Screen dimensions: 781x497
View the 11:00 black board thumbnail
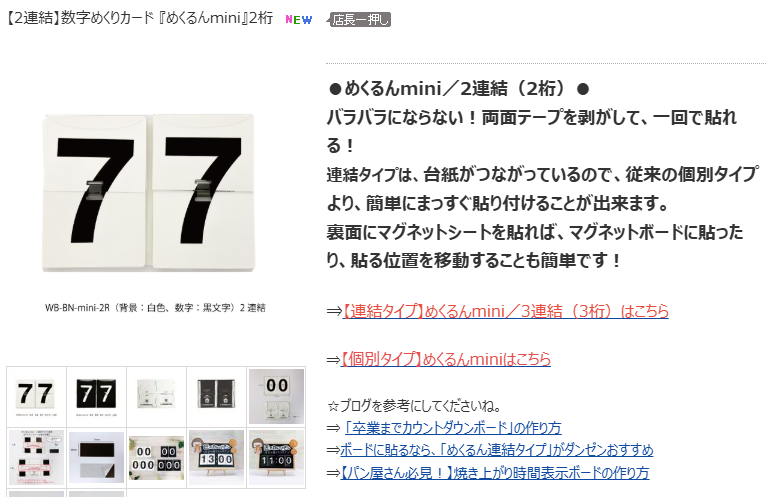tap(276, 457)
